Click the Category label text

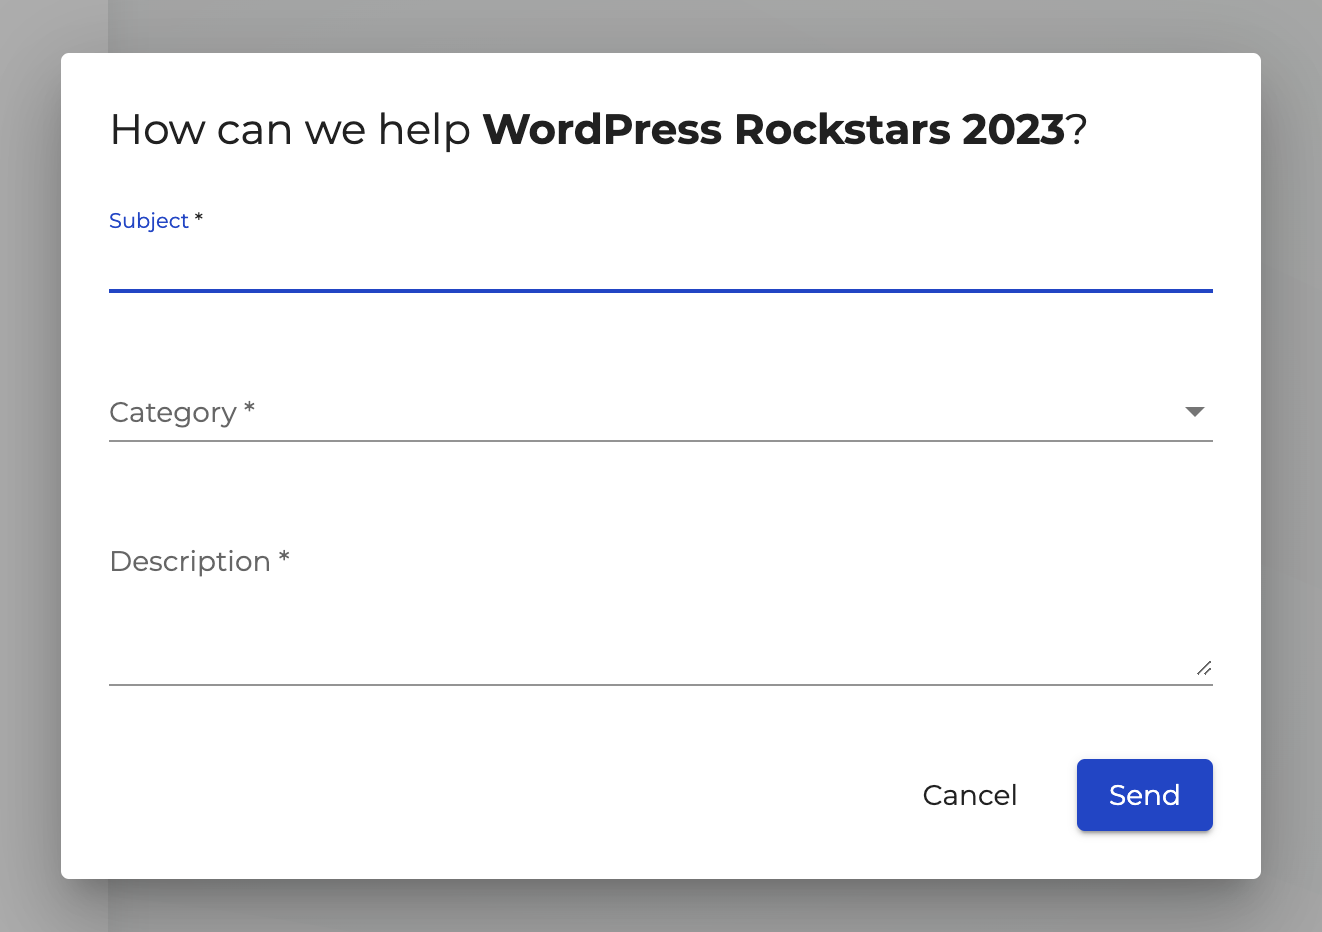pyautogui.click(x=173, y=412)
